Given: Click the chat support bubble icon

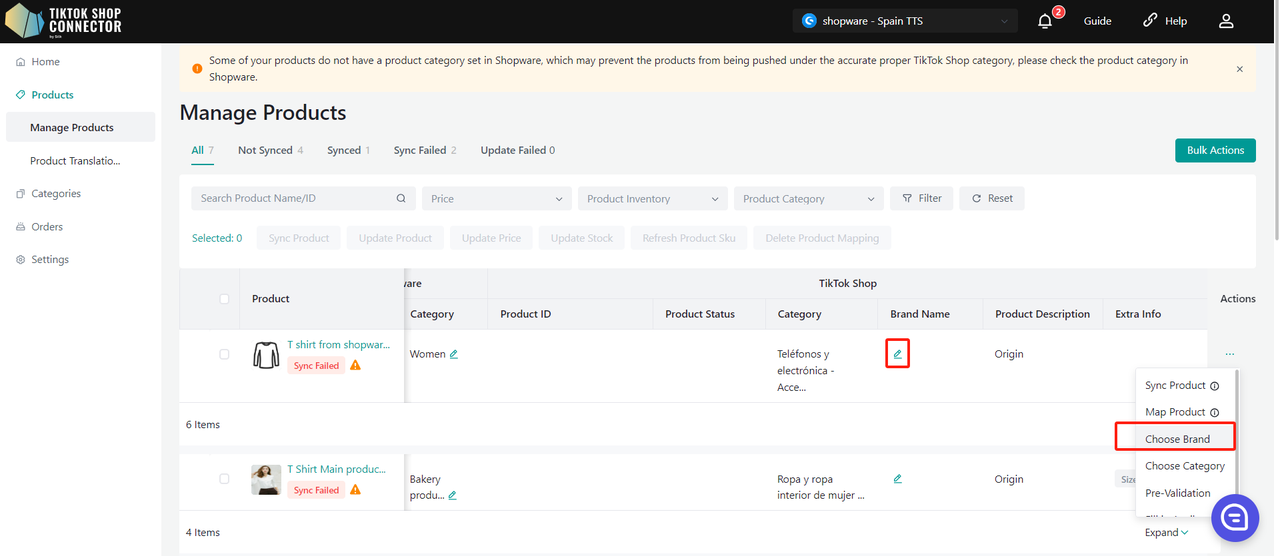Looking at the screenshot, I should click(1235, 517).
